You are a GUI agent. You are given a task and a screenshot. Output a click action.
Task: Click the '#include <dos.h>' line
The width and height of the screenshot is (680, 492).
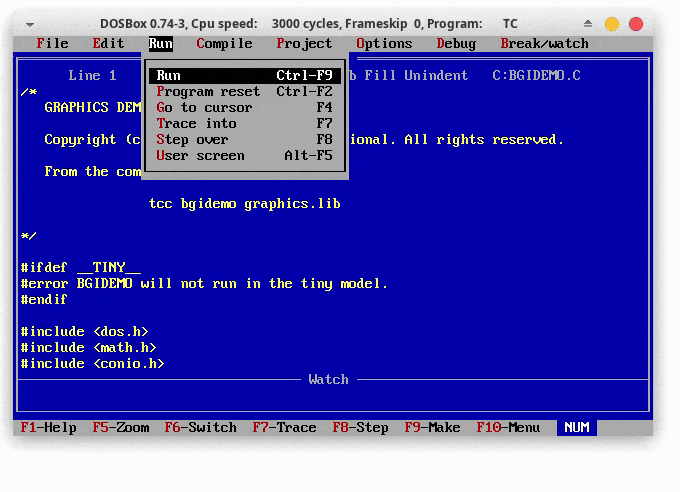click(x=85, y=332)
